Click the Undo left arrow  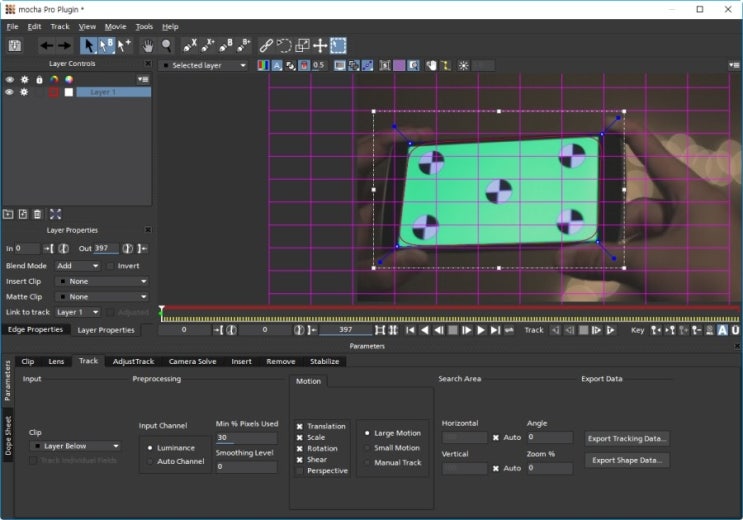tap(46, 46)
